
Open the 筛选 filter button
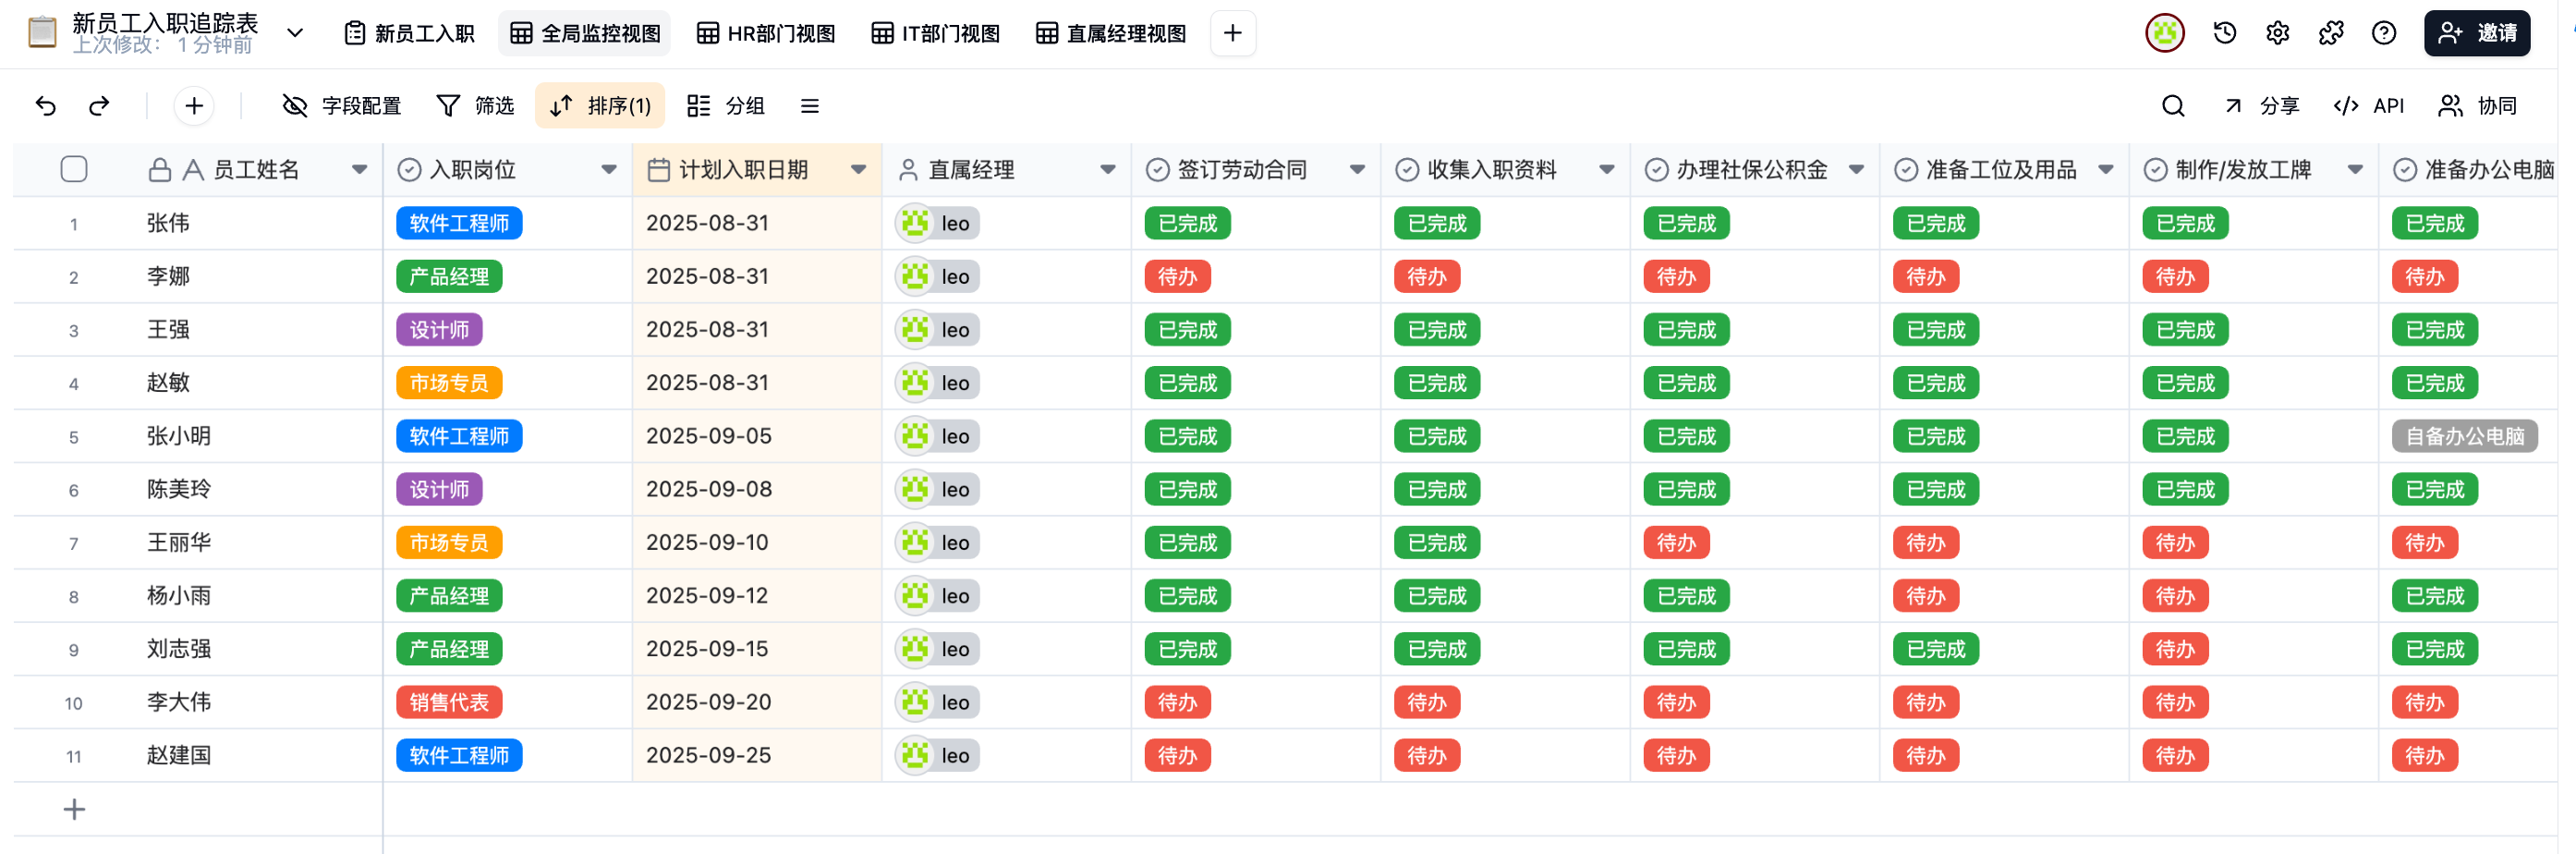click(x=476, y=106)
